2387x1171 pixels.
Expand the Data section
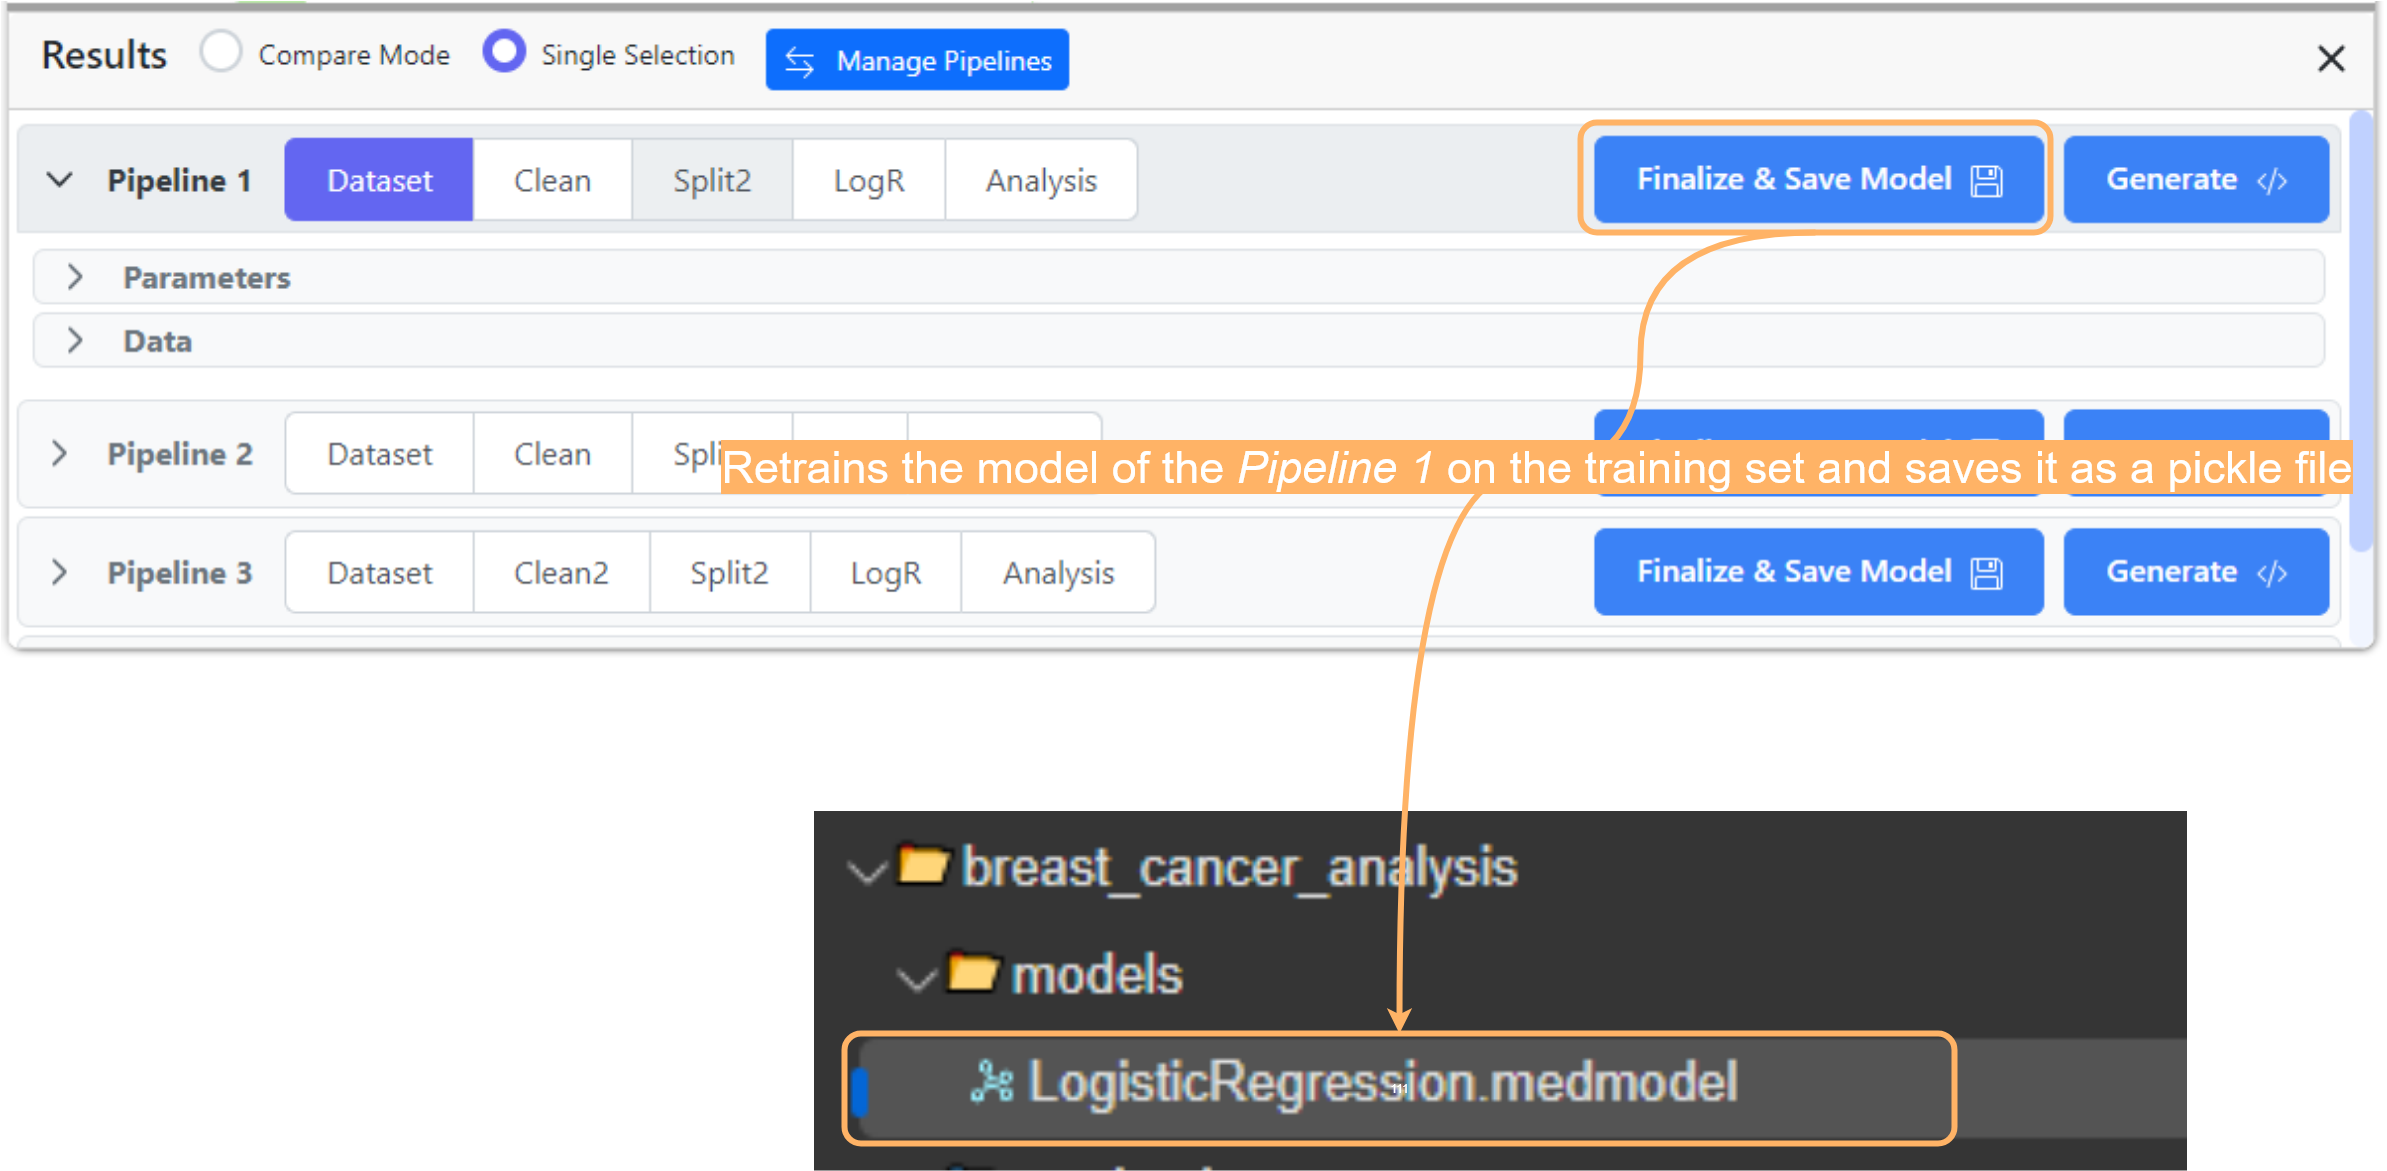[x=74, y=341]
